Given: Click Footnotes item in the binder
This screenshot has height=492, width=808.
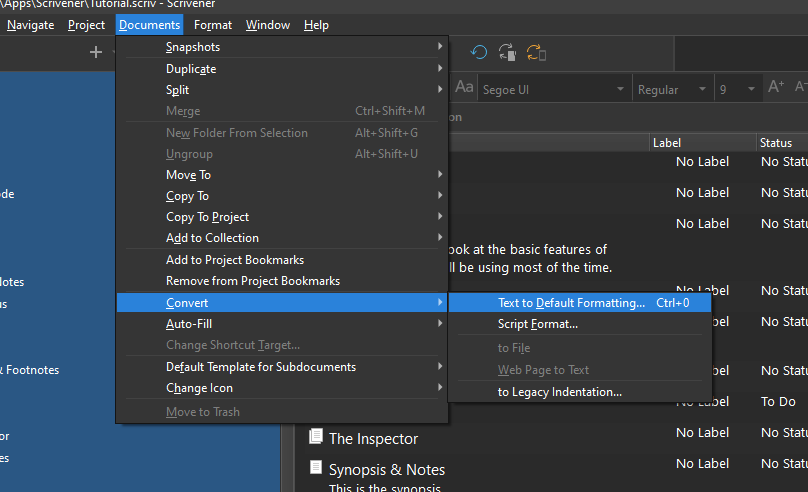Looking at the screenshot, I should pos(29,370).
